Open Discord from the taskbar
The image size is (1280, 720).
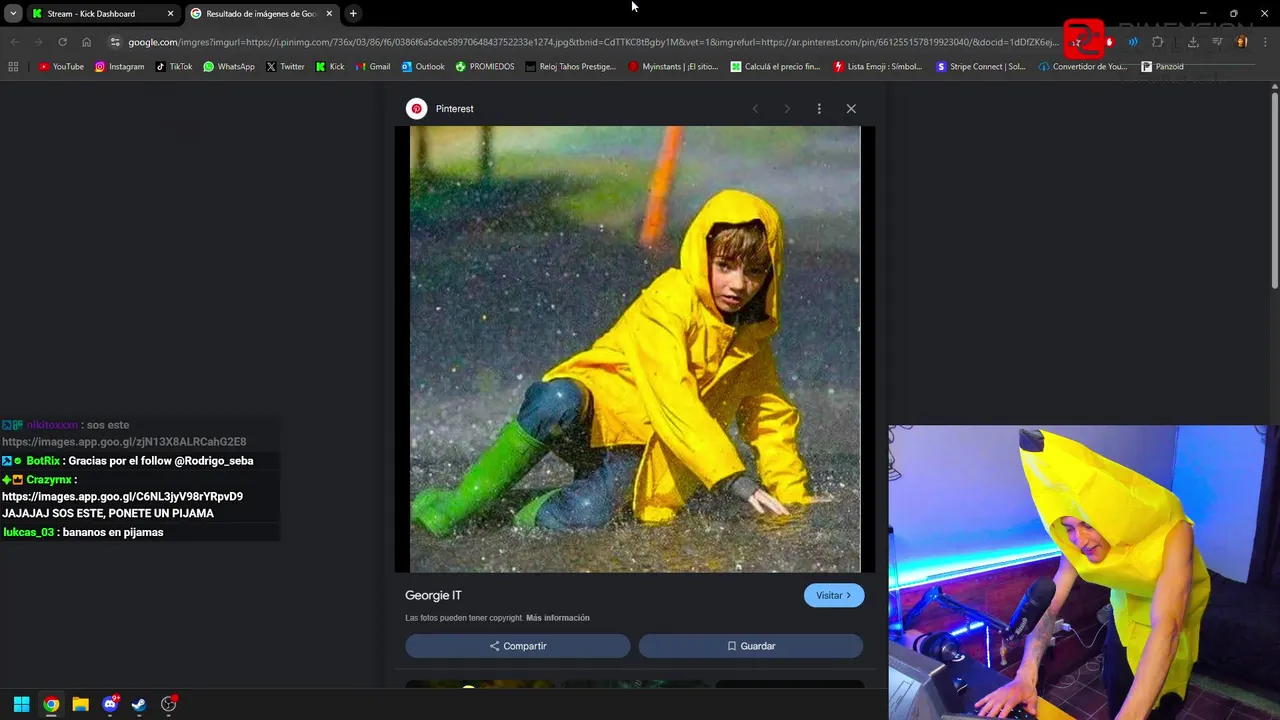(110, 705)
